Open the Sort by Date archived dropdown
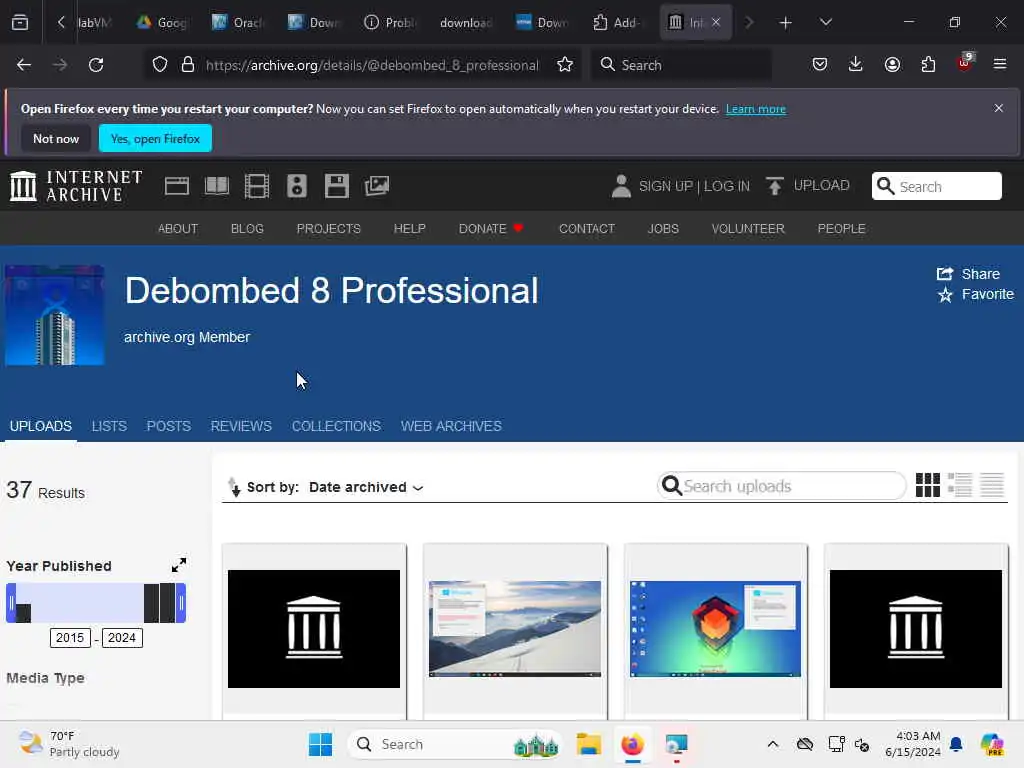The image size is (1024, 768). point(366,487)
